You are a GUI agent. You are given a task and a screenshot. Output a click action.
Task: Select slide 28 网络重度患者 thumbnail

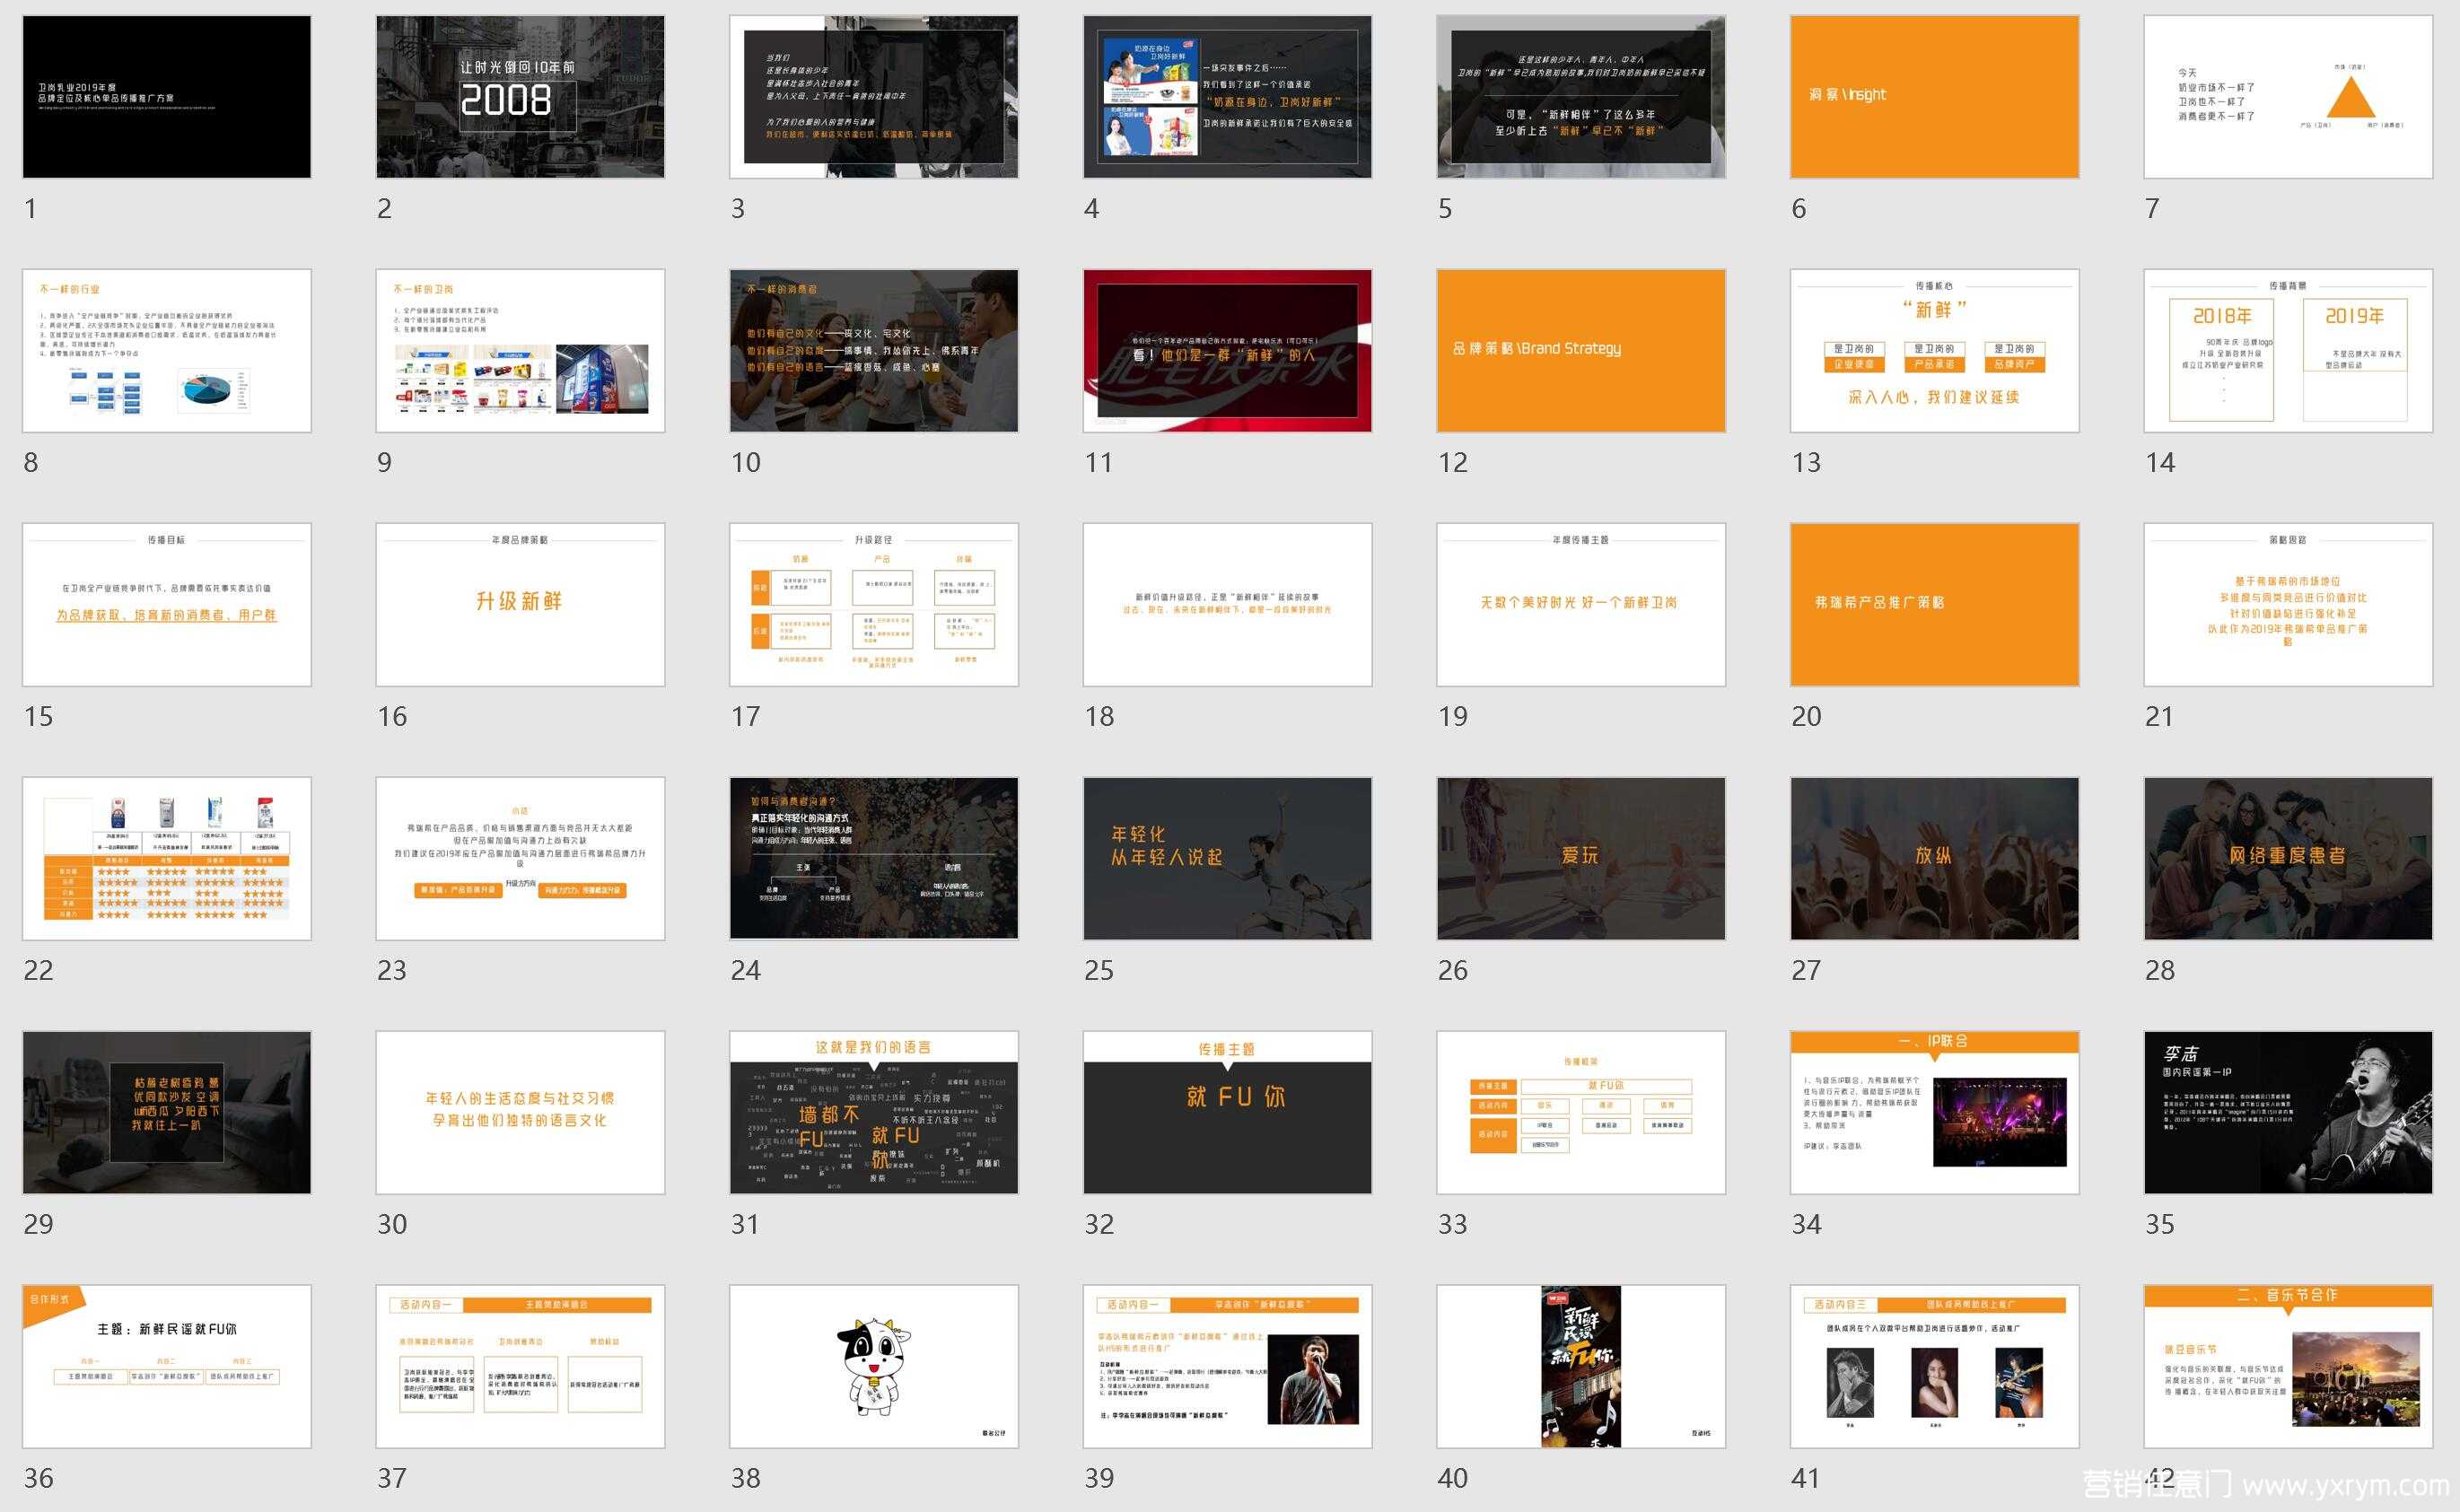(x=2288, y=859)
